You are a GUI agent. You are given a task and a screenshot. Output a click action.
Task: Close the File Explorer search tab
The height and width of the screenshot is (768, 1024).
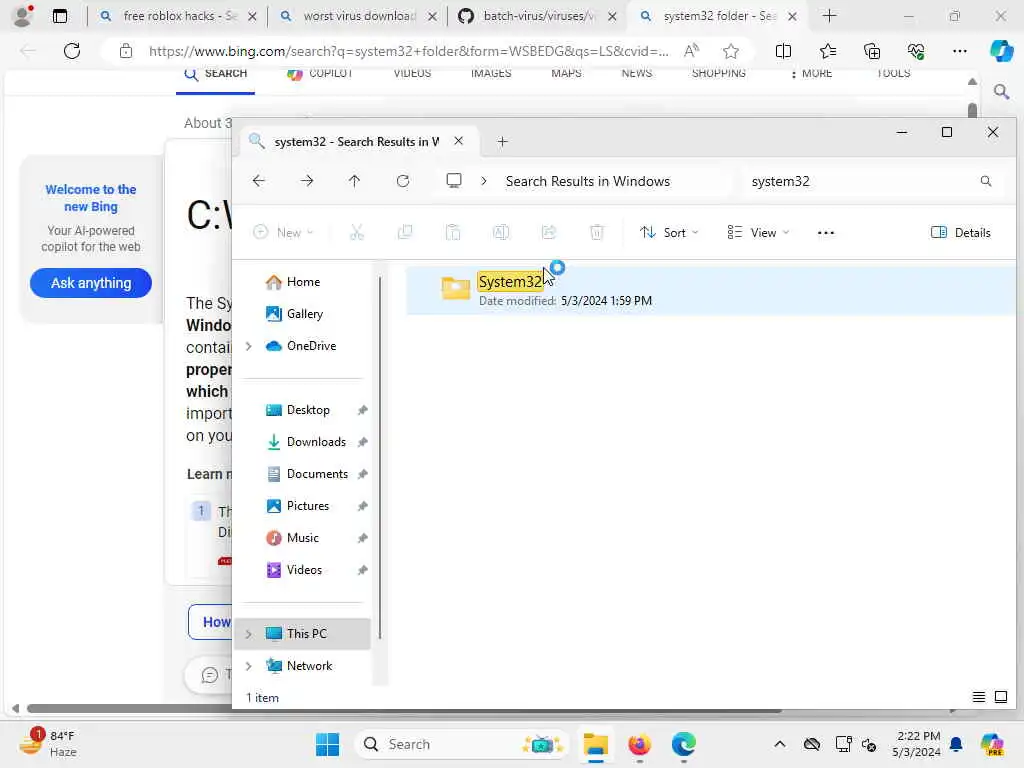coord(458,141)
